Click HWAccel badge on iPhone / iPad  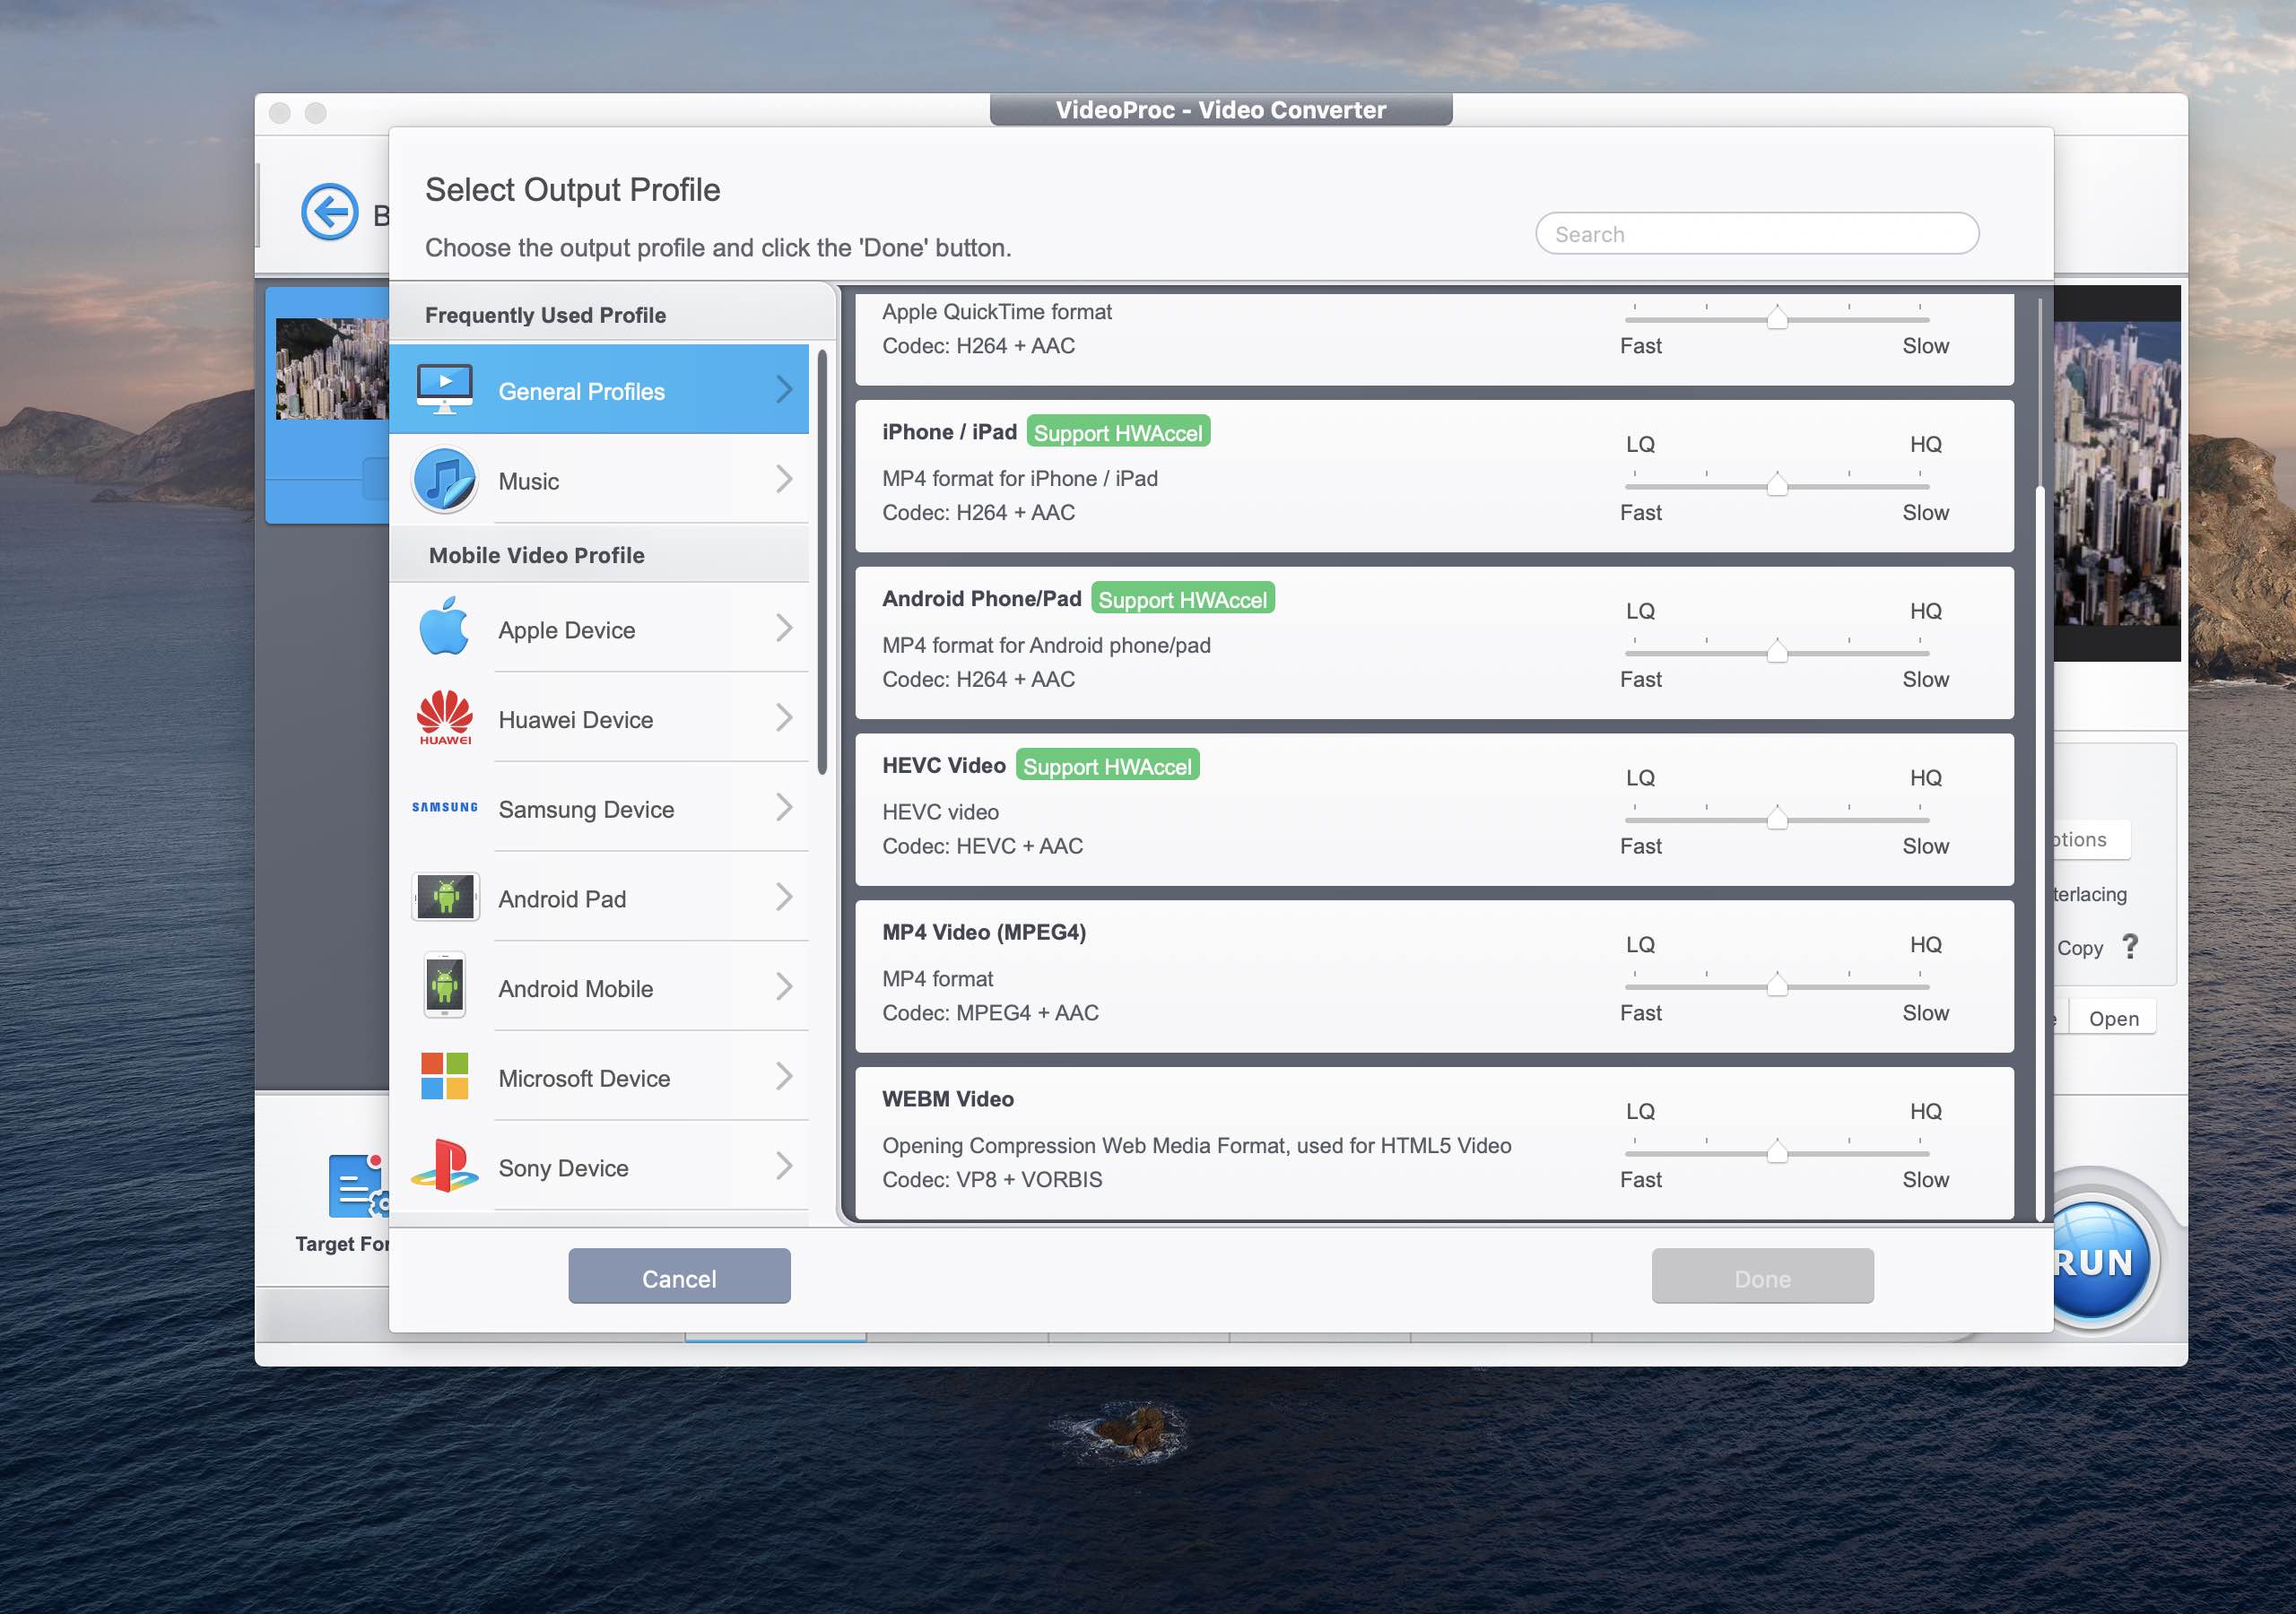(x=1118, y=432)
